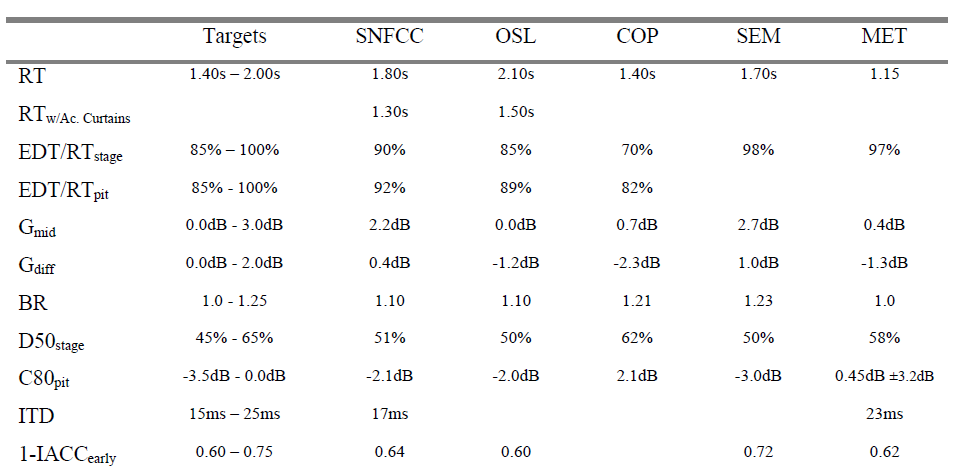This screenshot has height=469, width=959.
Task: Click the SEM column header
Action: coord(756,37)
